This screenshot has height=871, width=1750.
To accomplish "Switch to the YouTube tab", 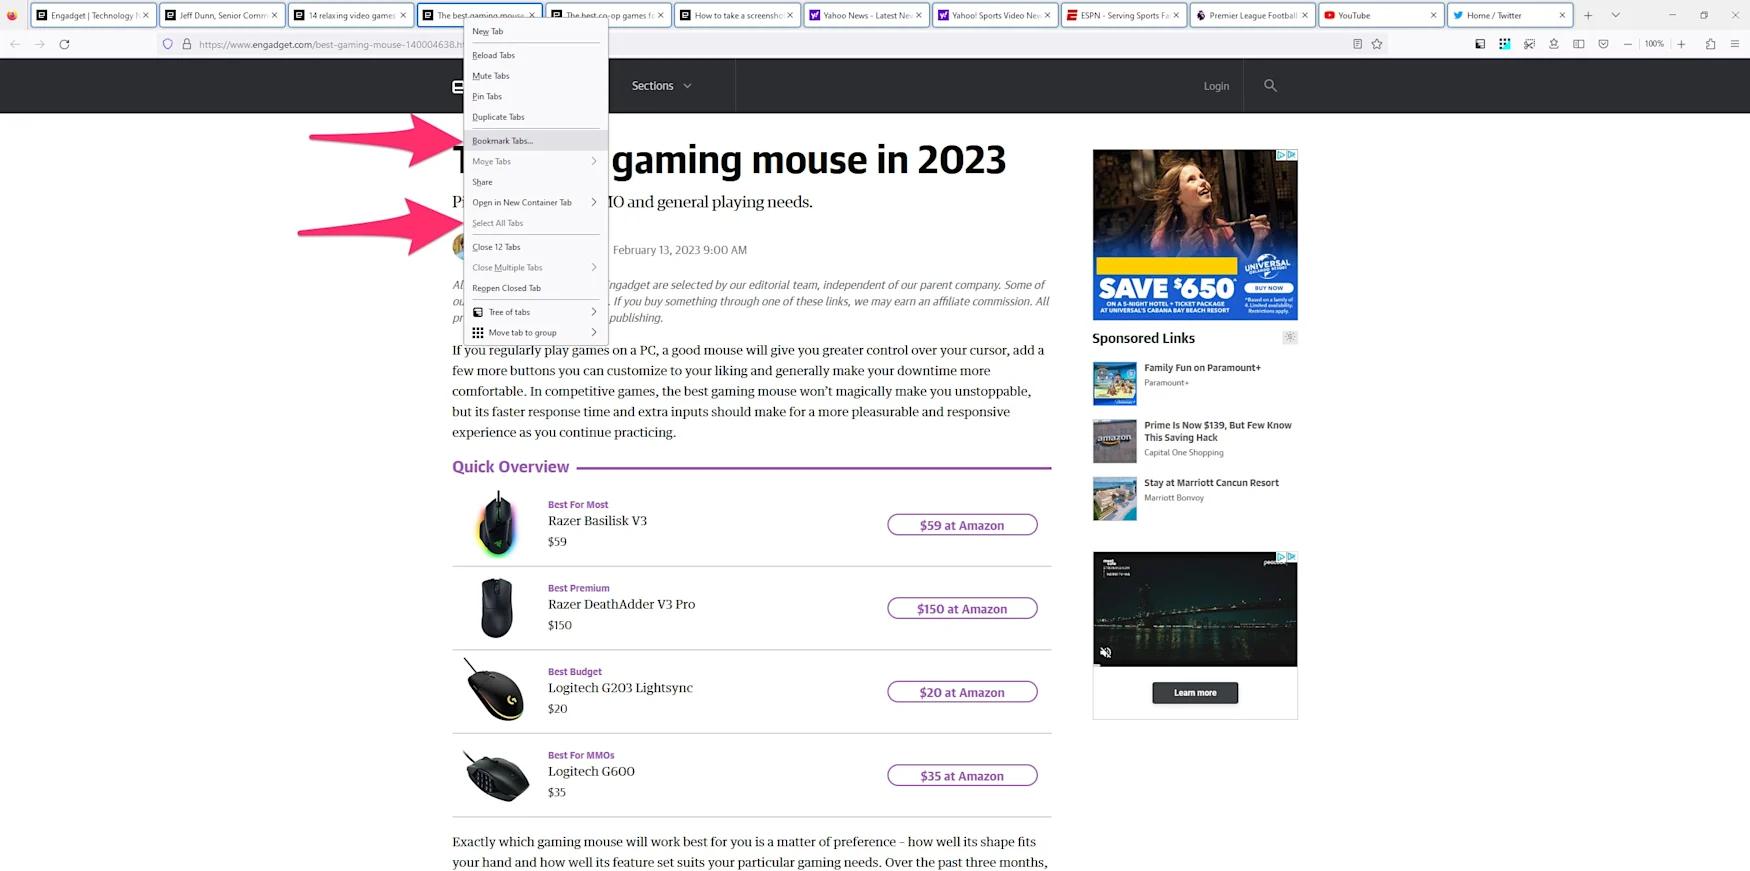I will coord(1381,15).
